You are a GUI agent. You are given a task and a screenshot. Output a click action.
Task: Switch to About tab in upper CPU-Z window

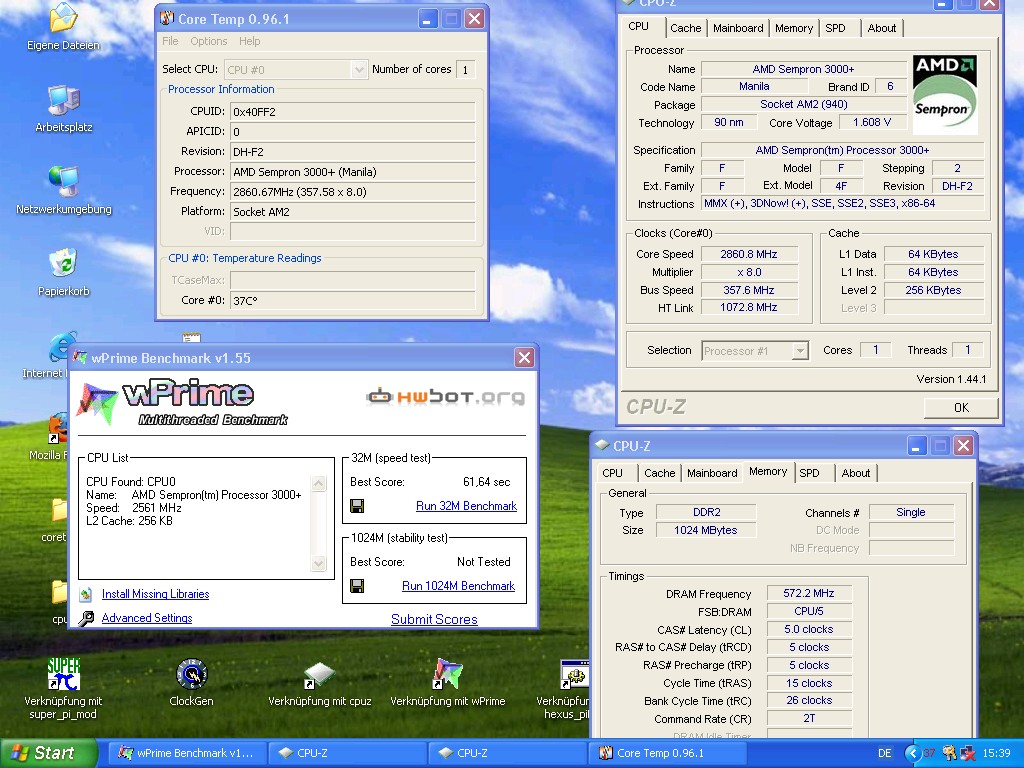point(882,28)
